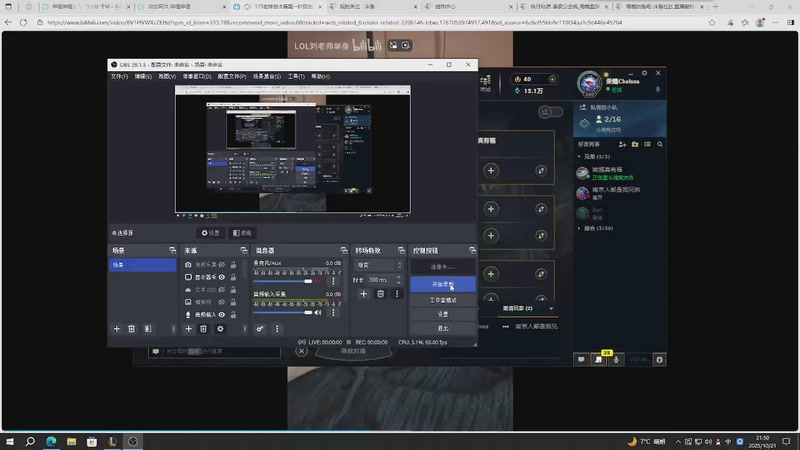The width and height of the screenshot is (800, 450).
Task: Click microphone icon at bottom of League client
Action: (616, 360)
